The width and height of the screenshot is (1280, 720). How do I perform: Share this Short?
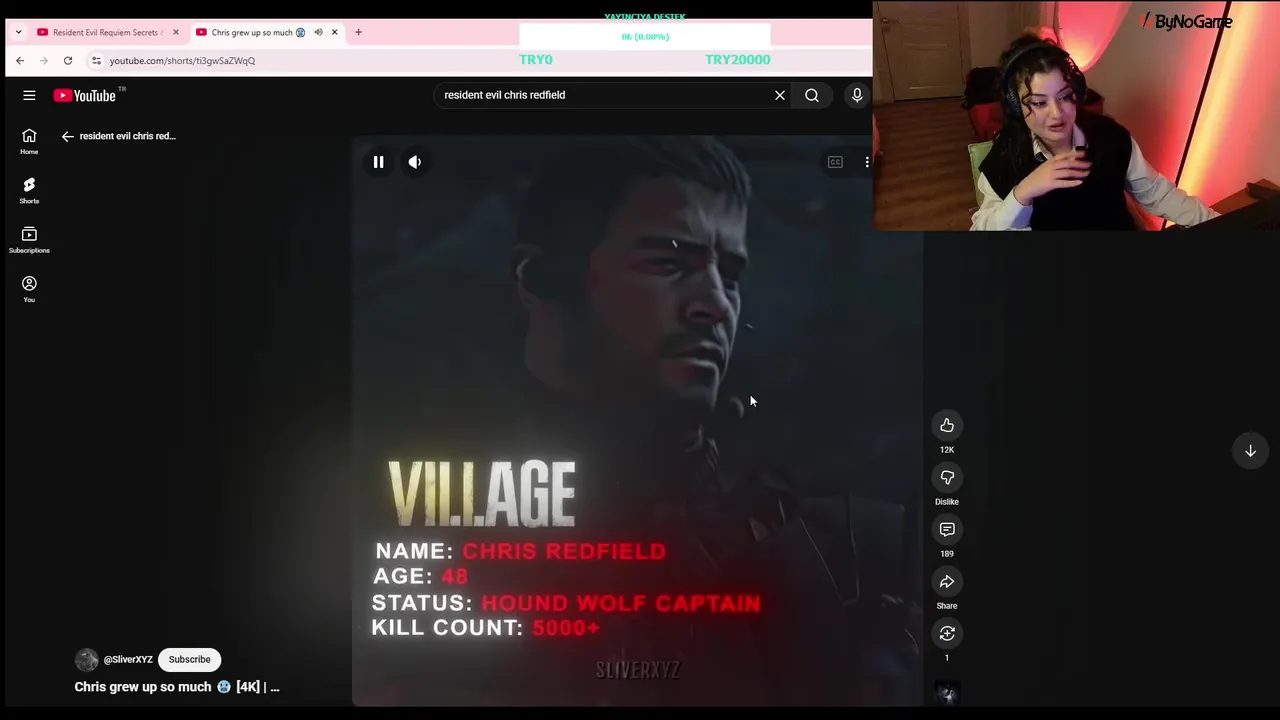(947, 582)
